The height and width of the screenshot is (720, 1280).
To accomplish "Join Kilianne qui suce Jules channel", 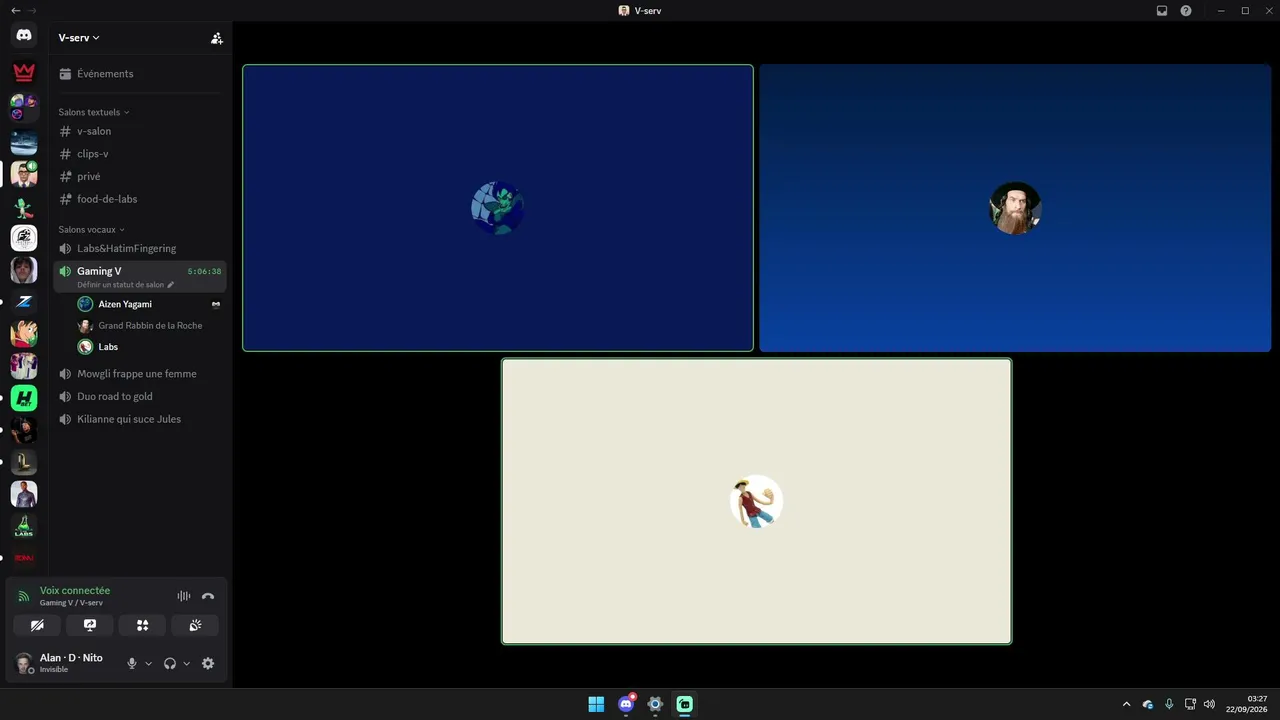I will pyautogui.click(x=140, y=419).
